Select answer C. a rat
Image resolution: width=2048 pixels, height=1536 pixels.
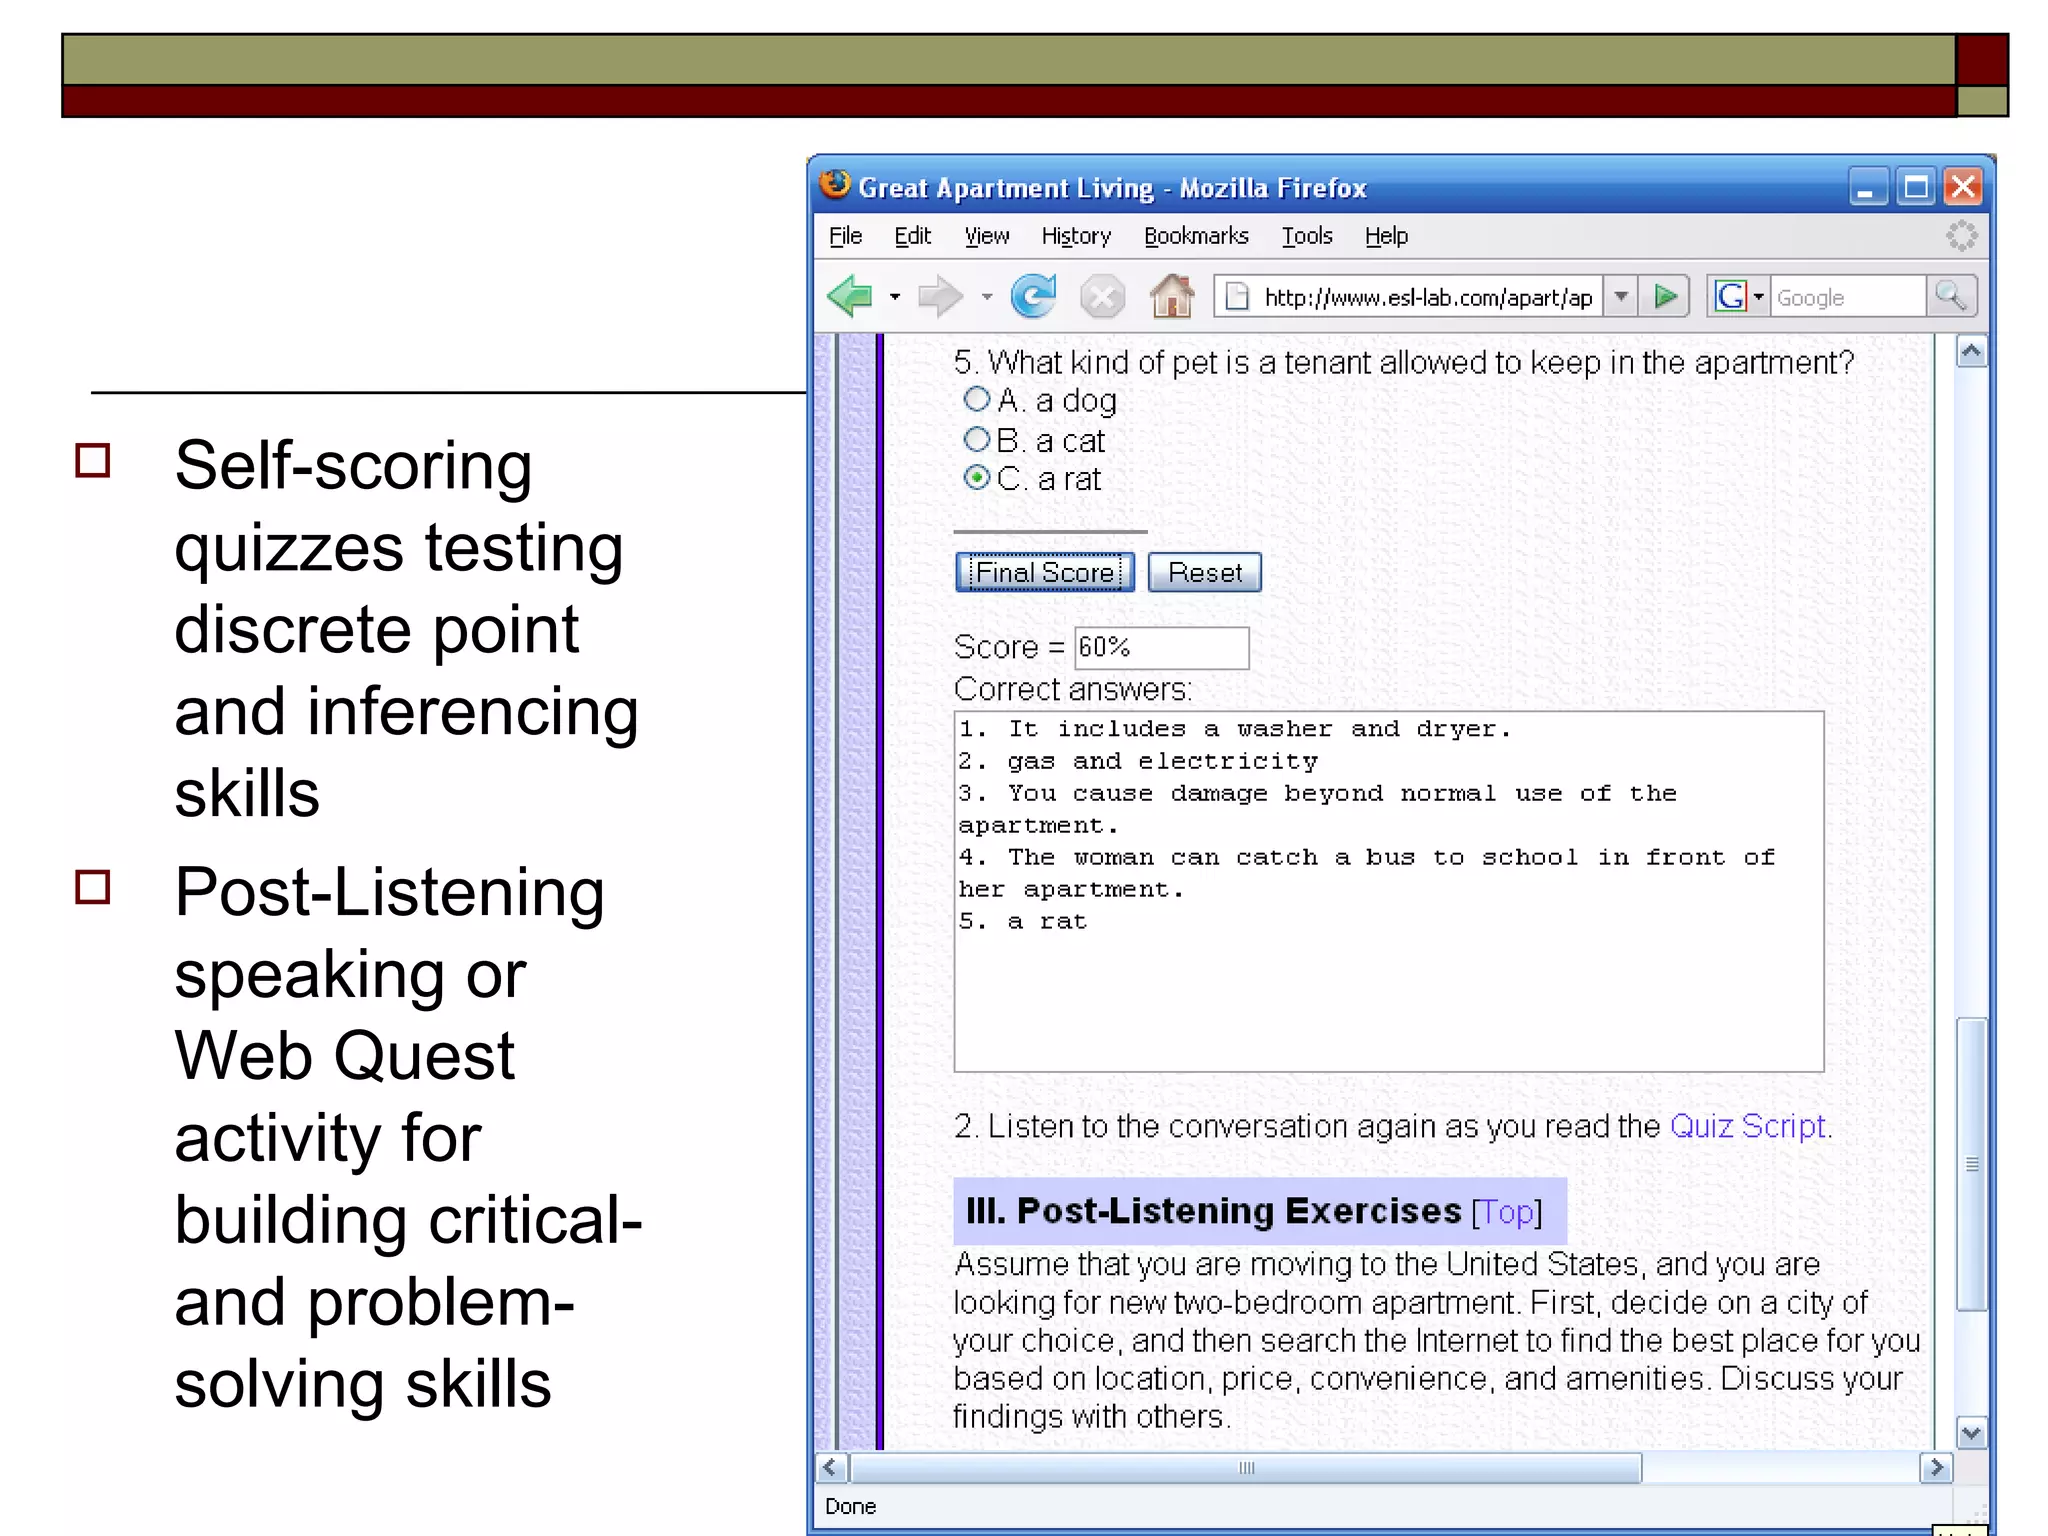[x=976, y=478]
